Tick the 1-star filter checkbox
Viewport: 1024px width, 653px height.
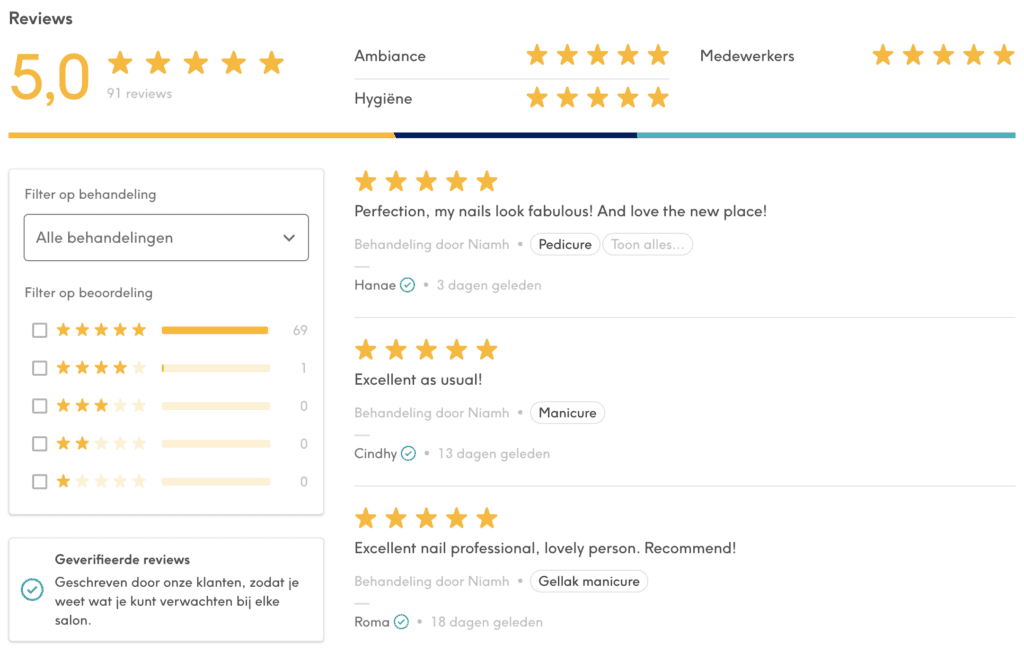(40, 481)
